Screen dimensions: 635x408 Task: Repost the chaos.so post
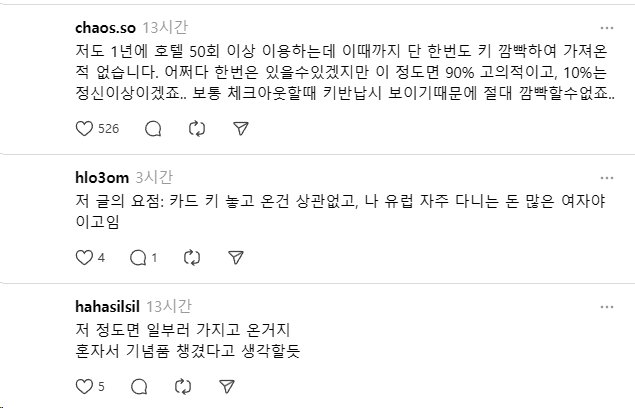197,129
